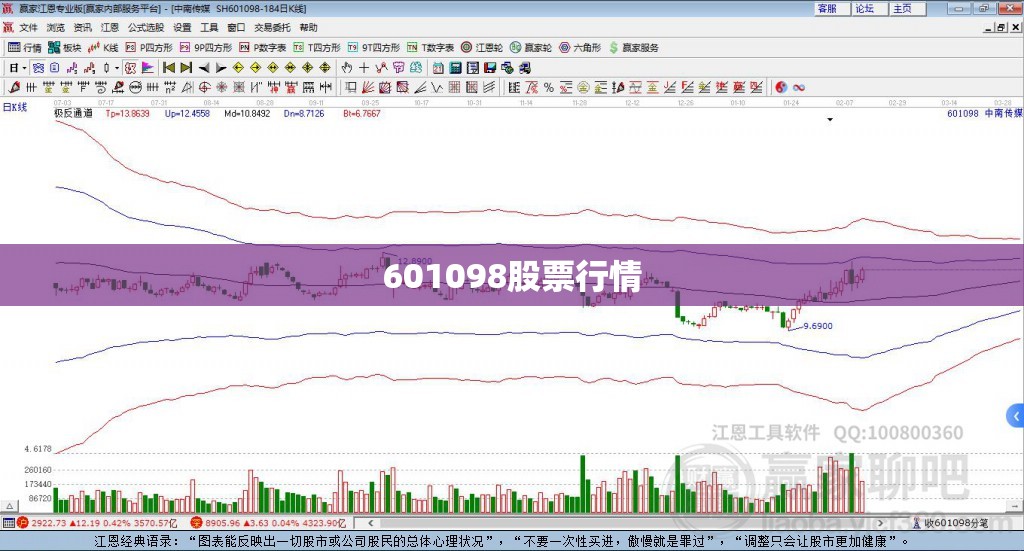Click the infinity symbol icon
1024x551 pixels.
coord(799,87)
